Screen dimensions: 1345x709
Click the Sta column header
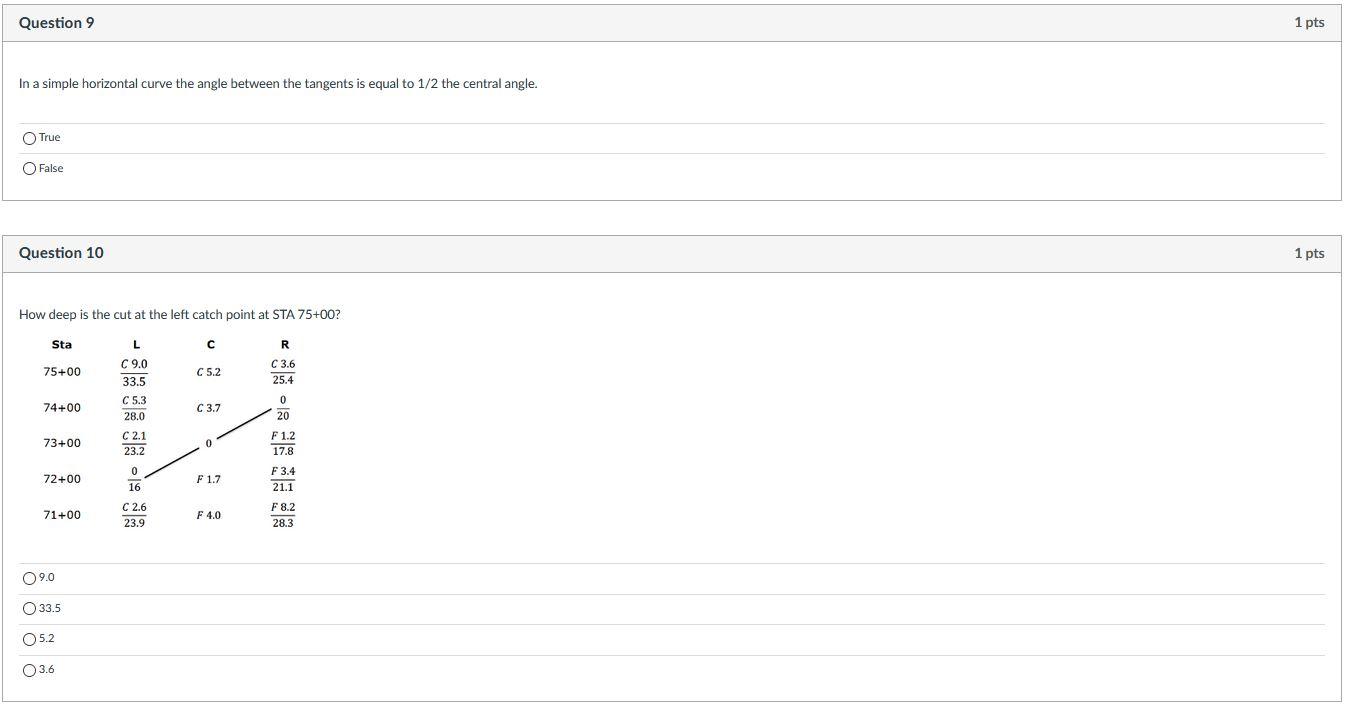(62, 345)
